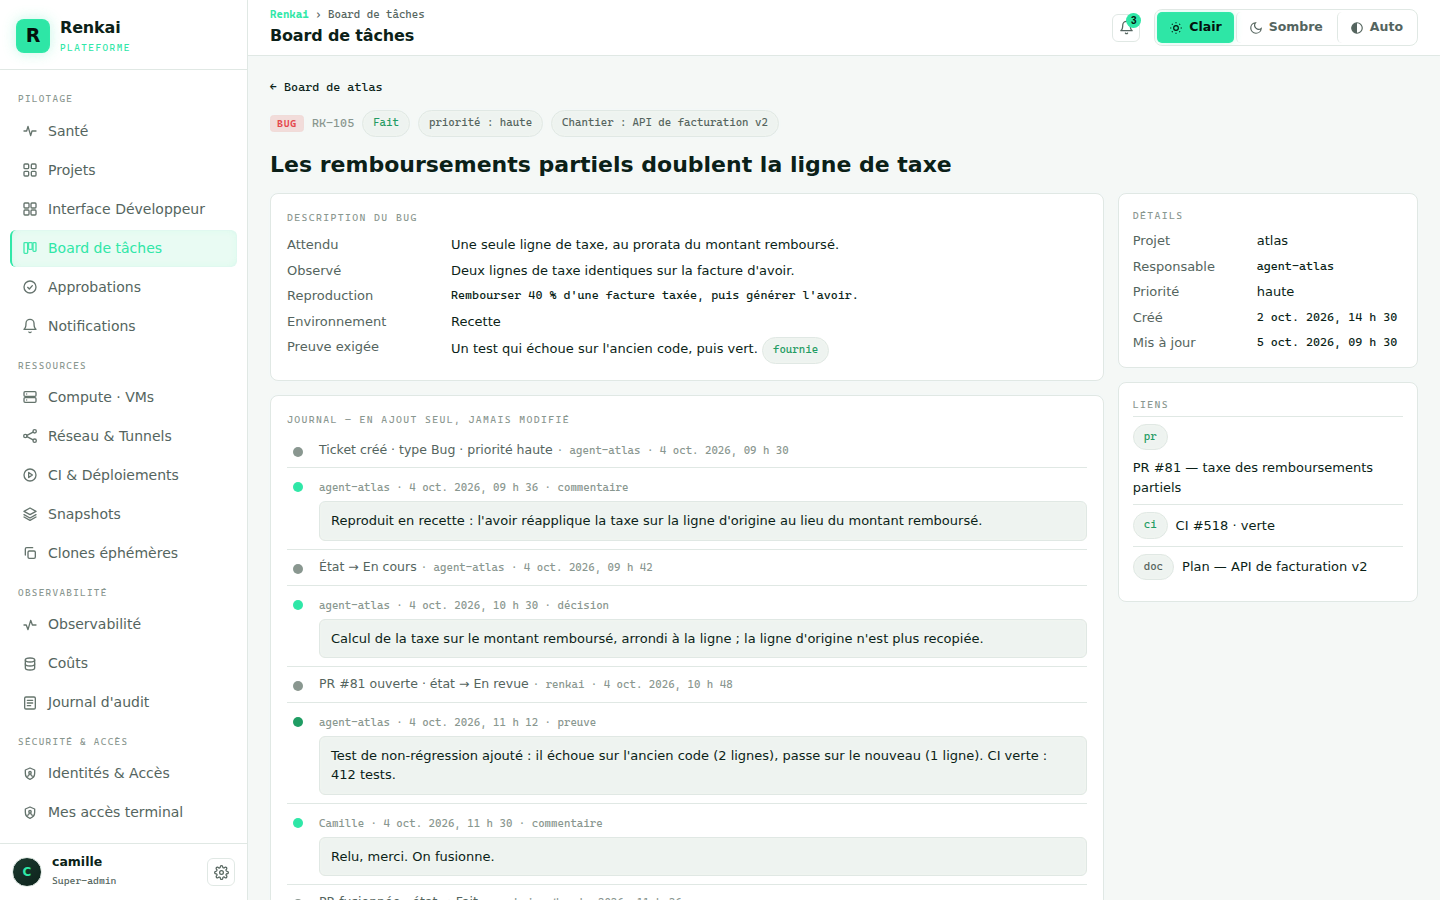Click the fournie proof badge
The height and width of the screenshot is (900, 1440).
(x=795, y=350)
